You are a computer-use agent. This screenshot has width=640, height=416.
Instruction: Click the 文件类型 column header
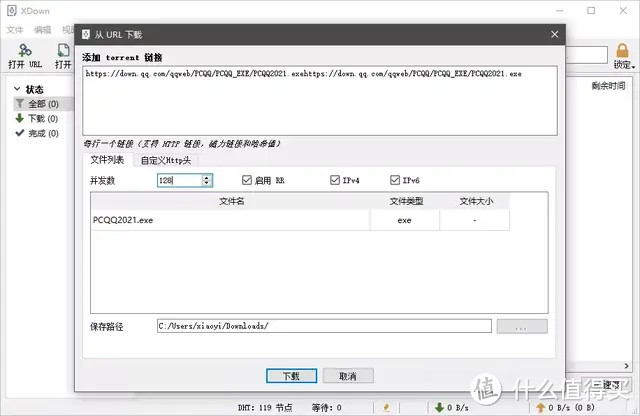tap(406, 201)
